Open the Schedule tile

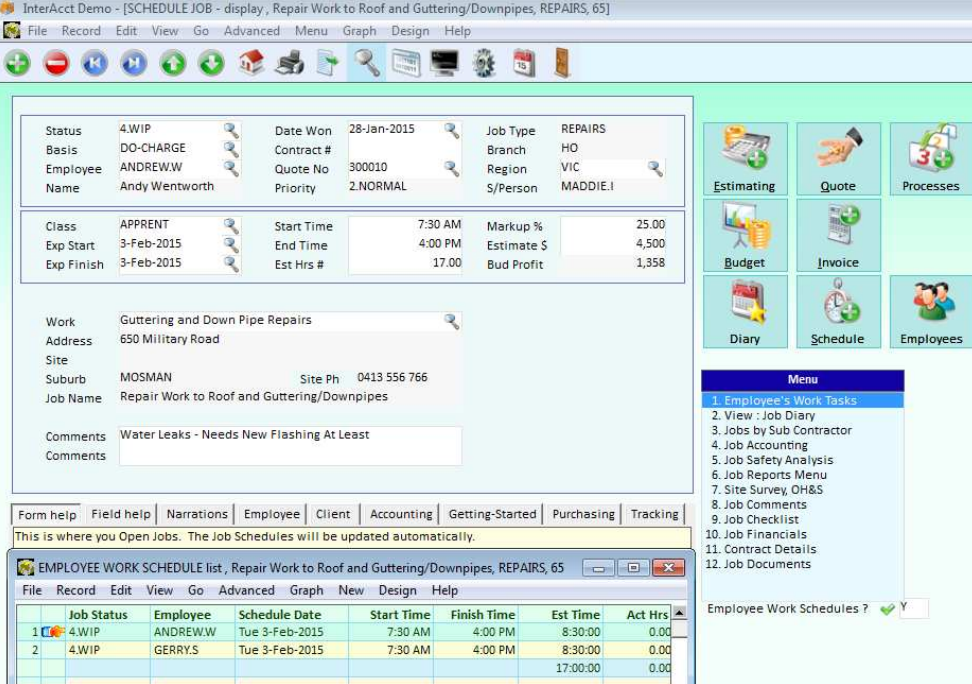(838, 311)
